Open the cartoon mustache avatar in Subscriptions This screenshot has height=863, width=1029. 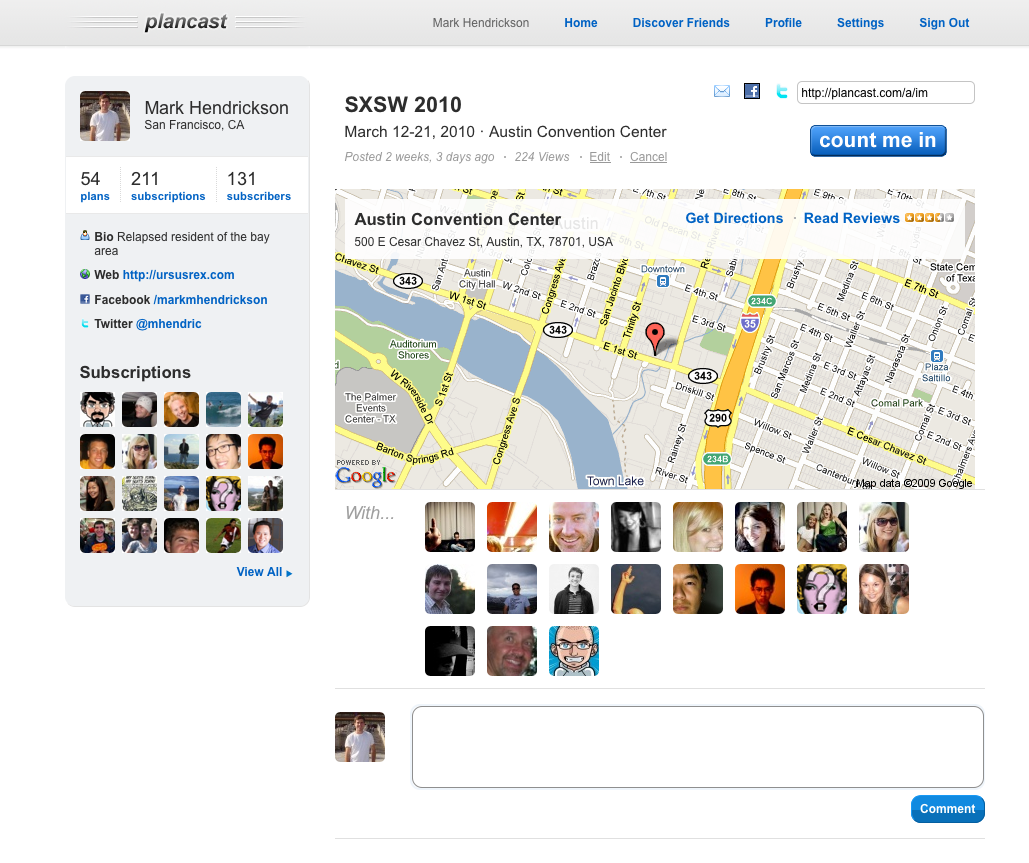click(x=97, y=410)
